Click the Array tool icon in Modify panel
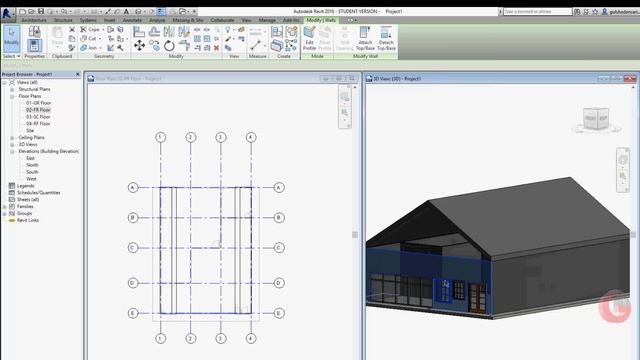This screenshot has height=360, width=640. [197, 39]
